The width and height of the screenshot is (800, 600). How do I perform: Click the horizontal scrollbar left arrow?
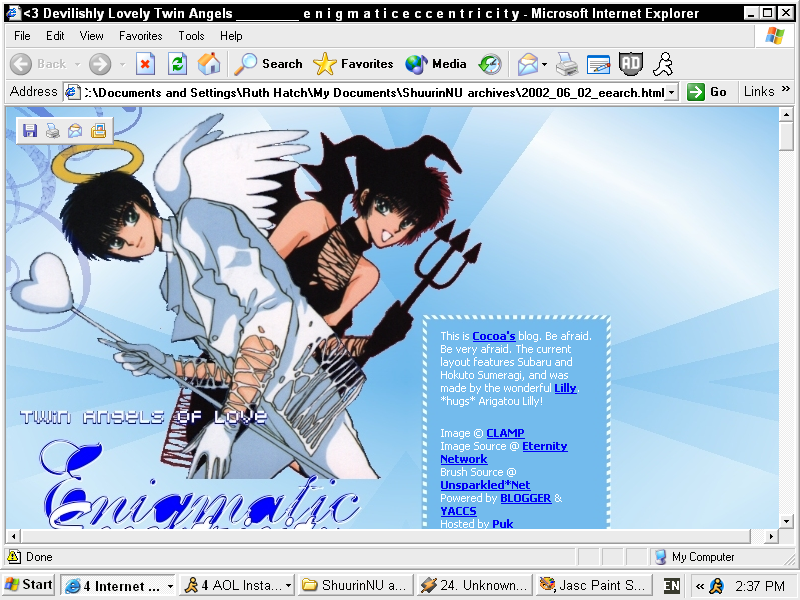(13, 536)
